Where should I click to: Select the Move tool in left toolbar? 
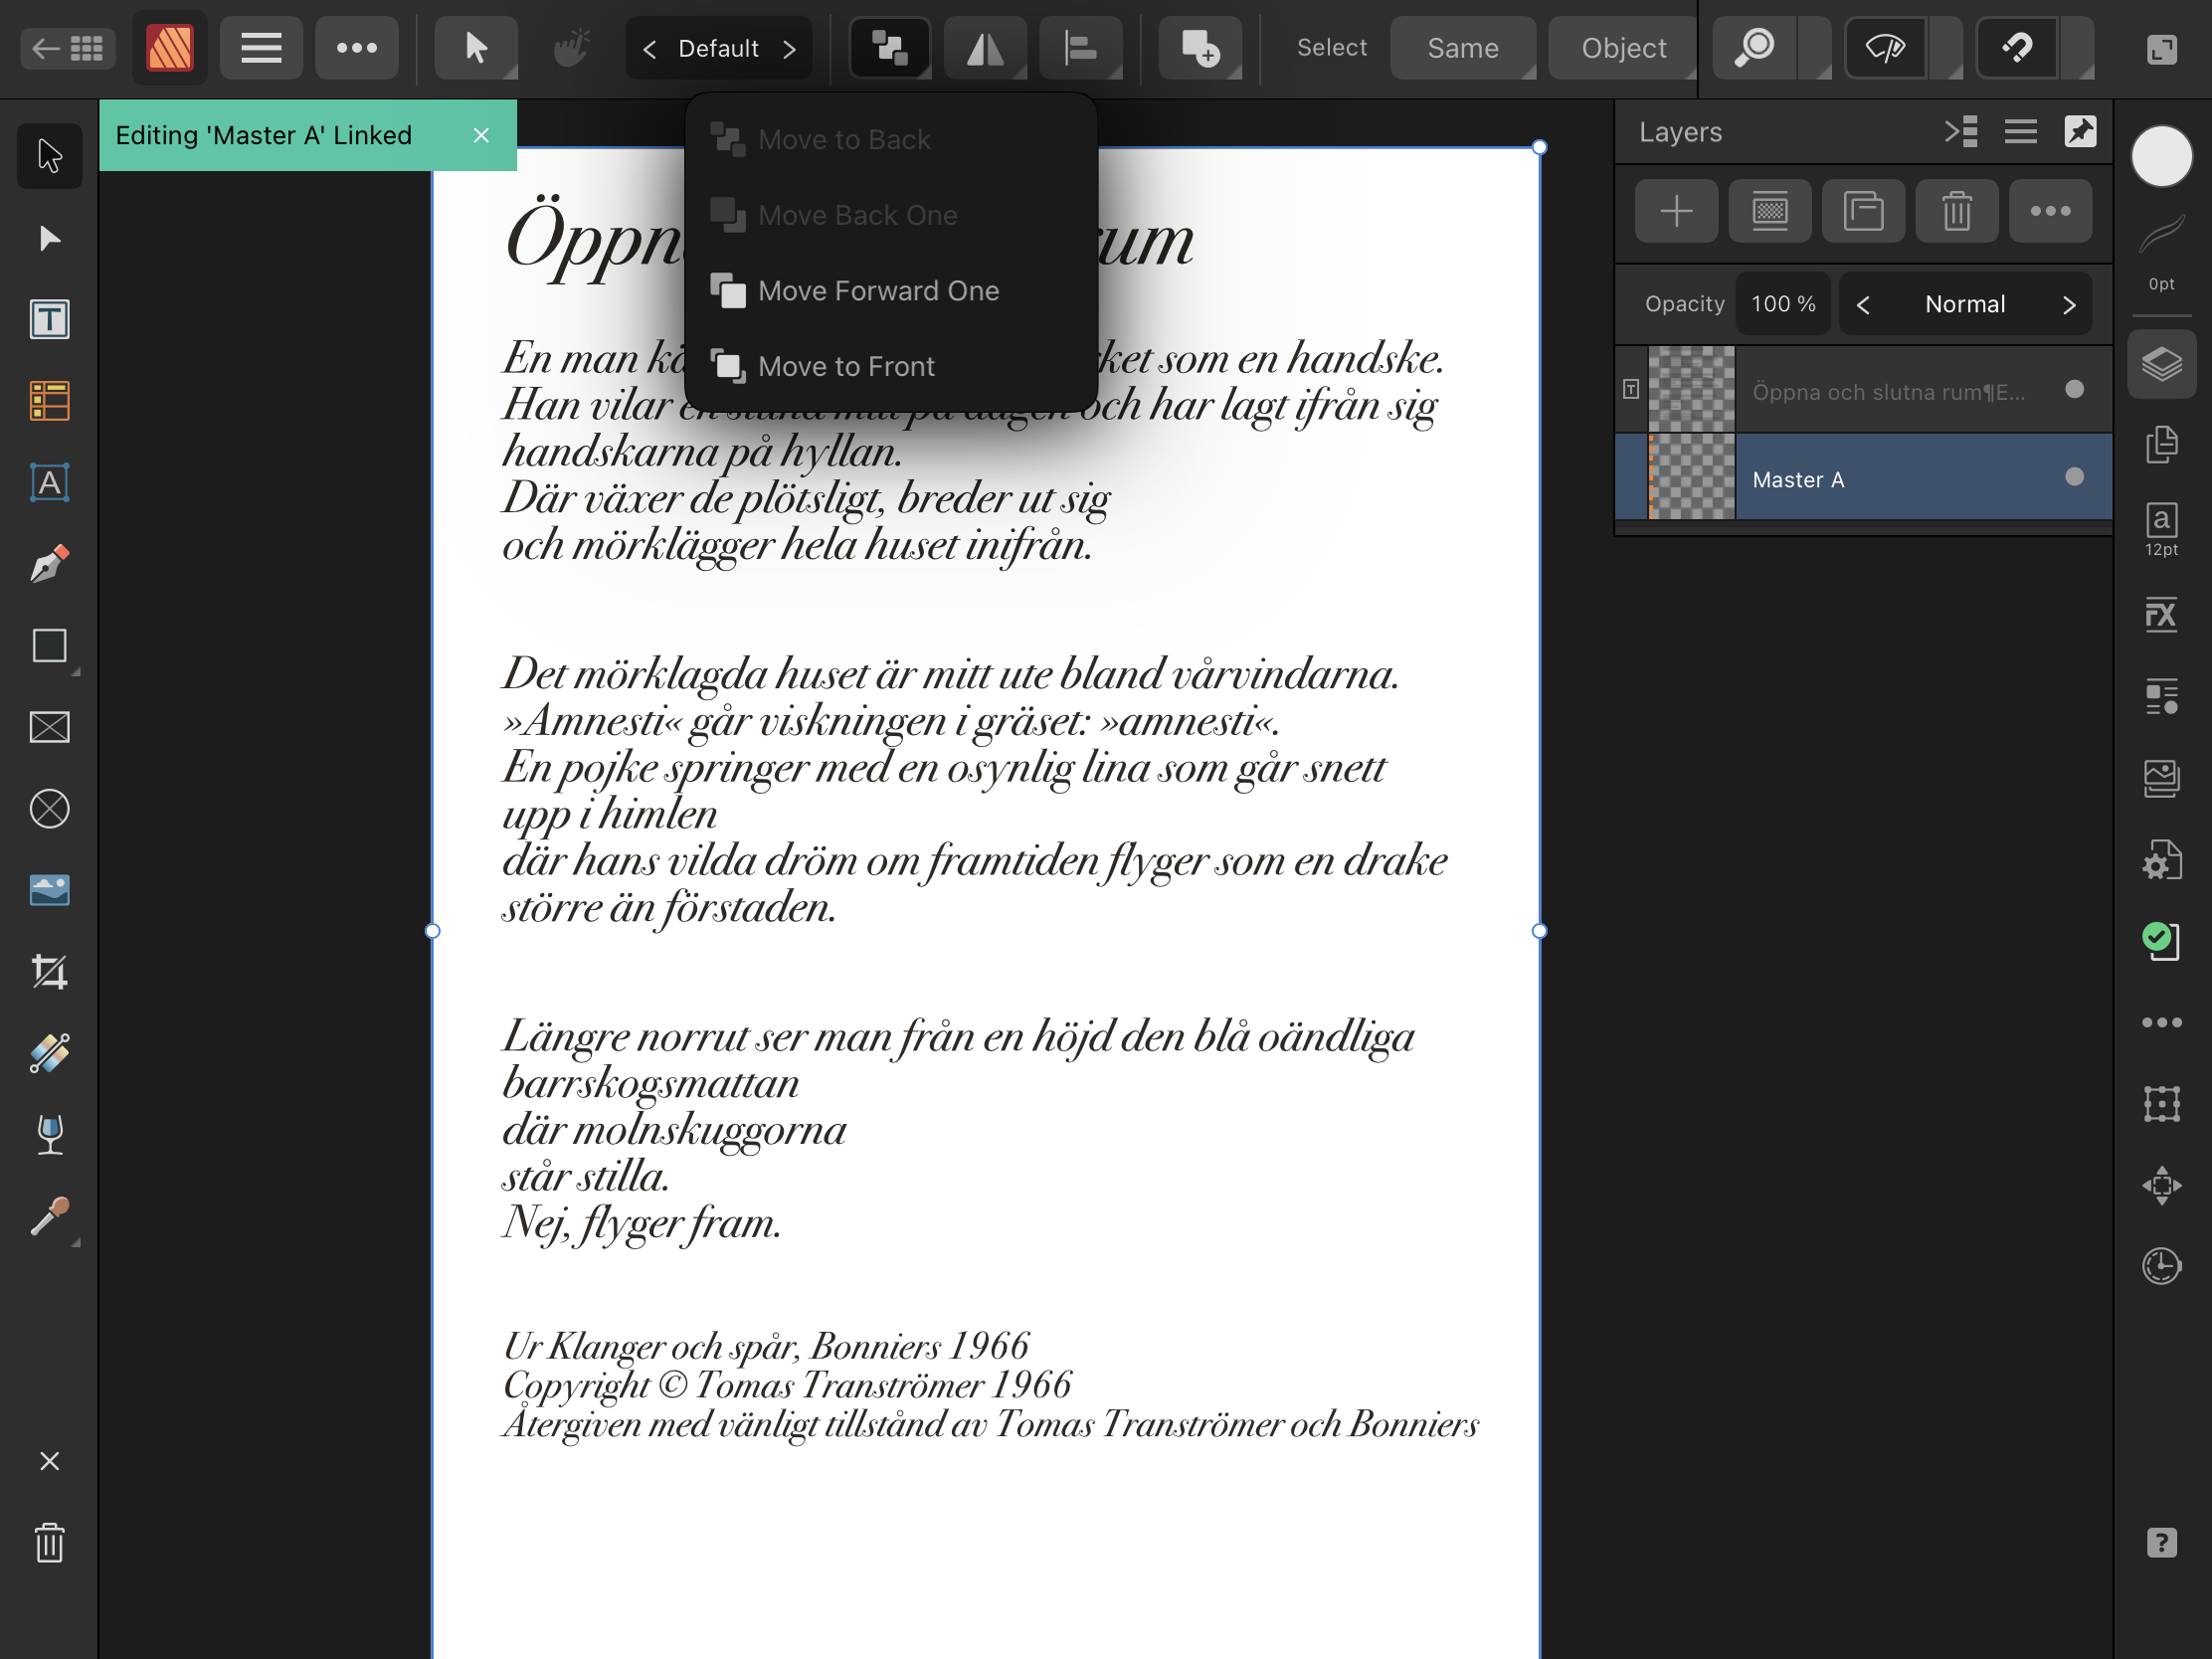[49, 156]
